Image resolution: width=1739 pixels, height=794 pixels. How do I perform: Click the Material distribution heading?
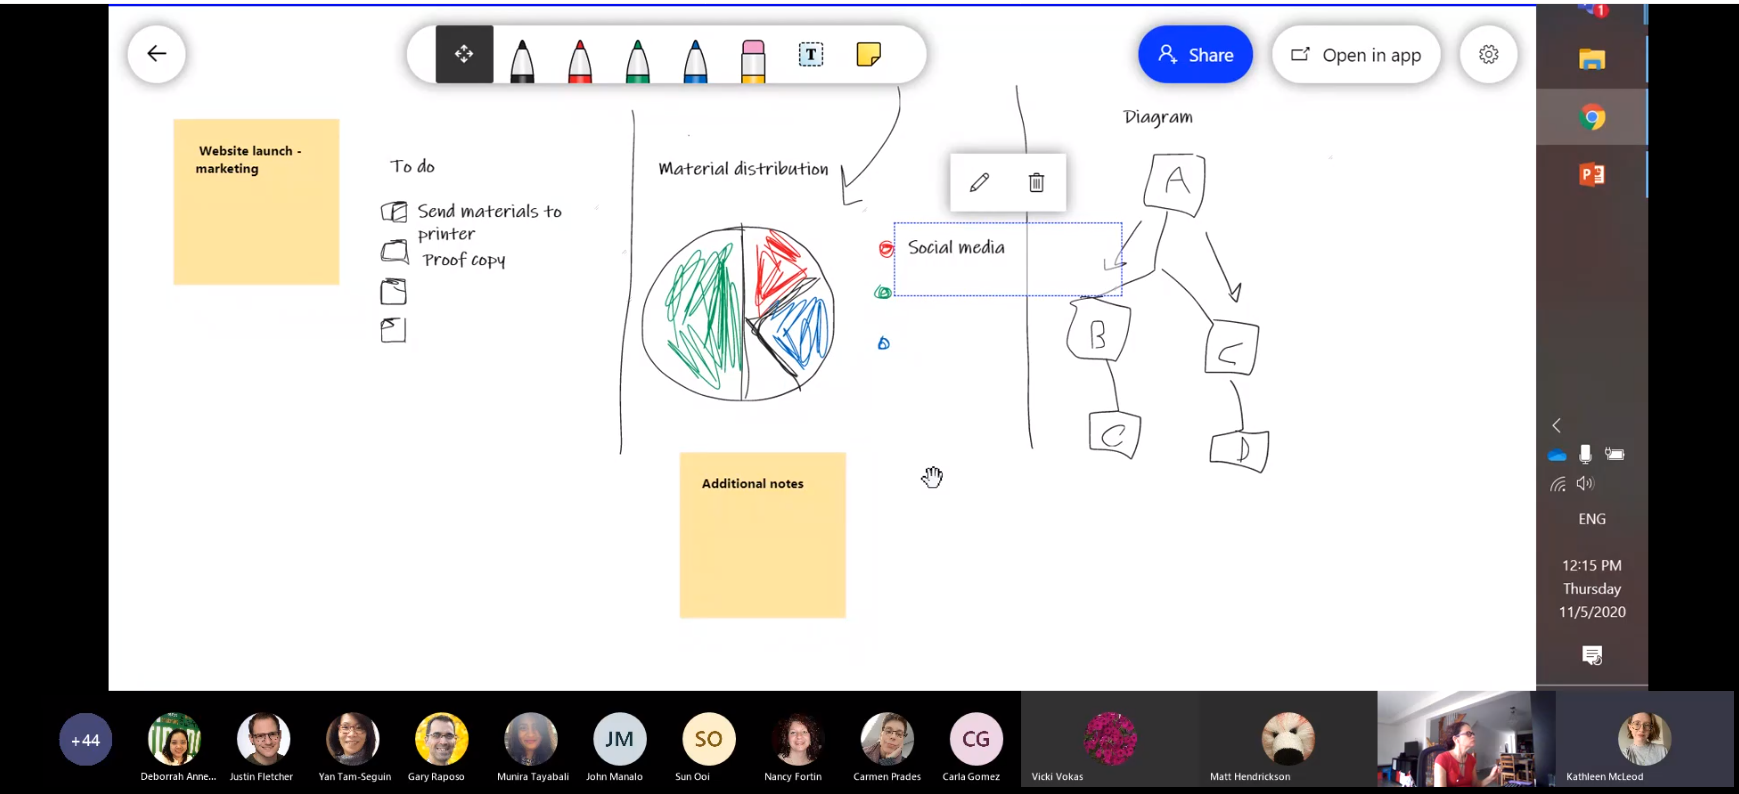(x=743, y=169)
